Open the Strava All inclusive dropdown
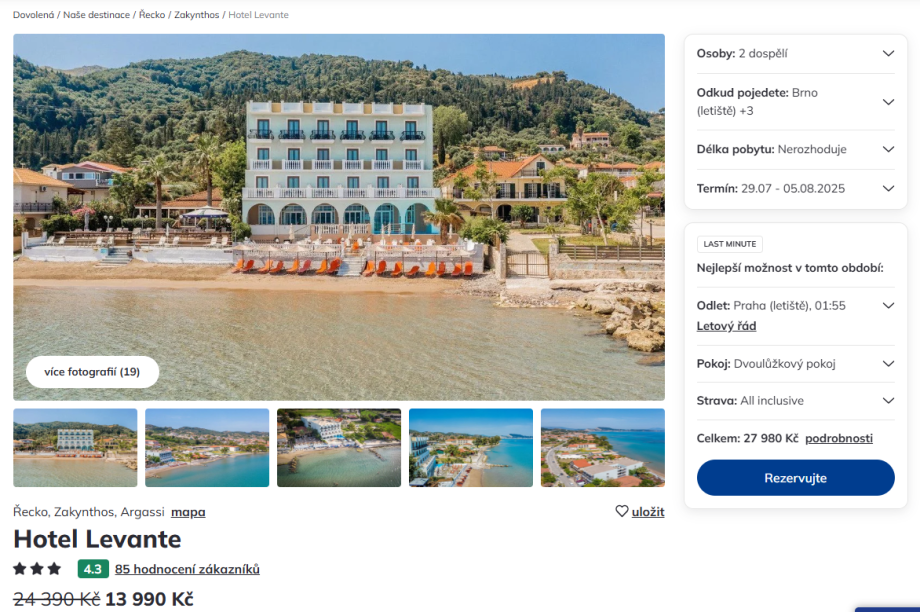Screen dimensions: 920x612 pyautogui.click(x=888, y=401)
